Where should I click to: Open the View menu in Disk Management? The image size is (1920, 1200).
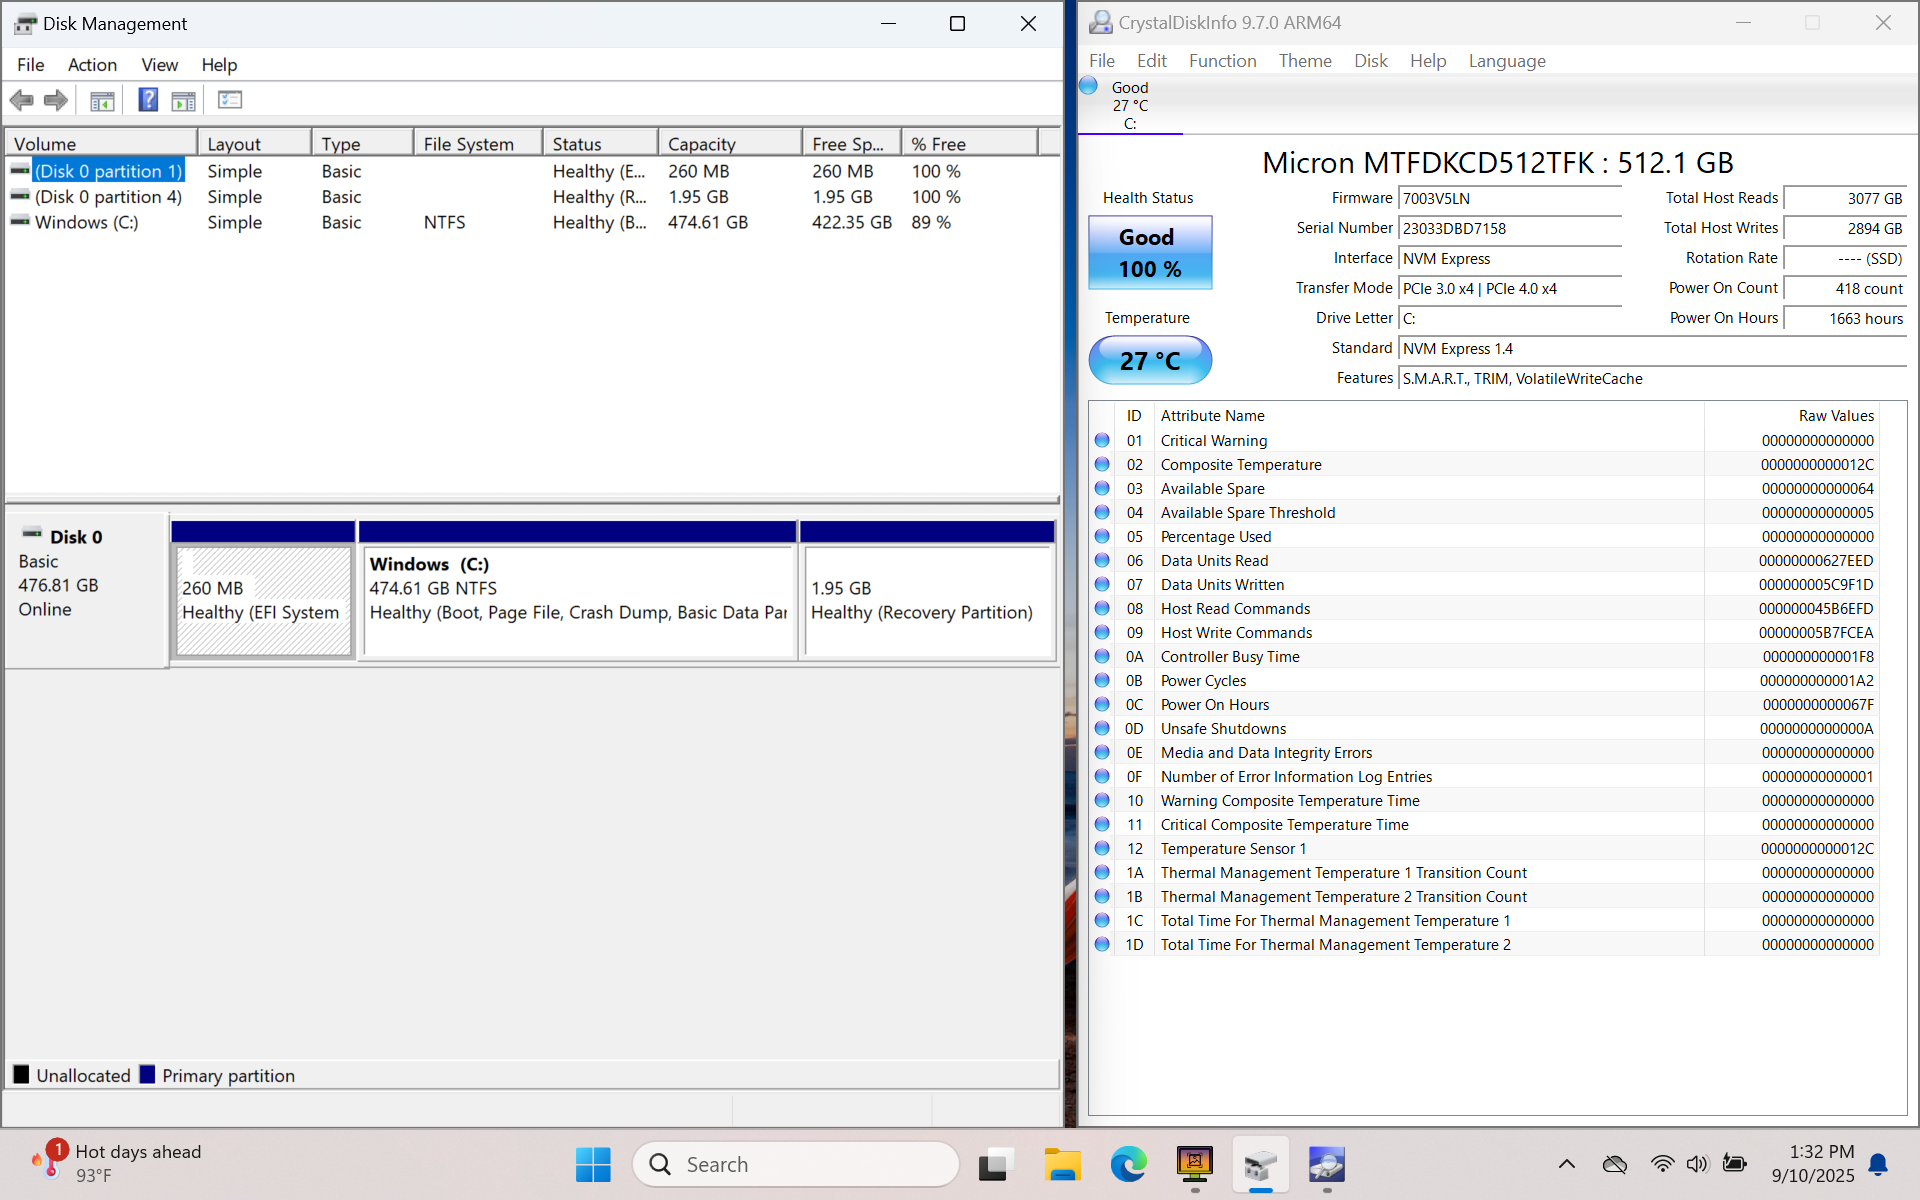[159, 65]
